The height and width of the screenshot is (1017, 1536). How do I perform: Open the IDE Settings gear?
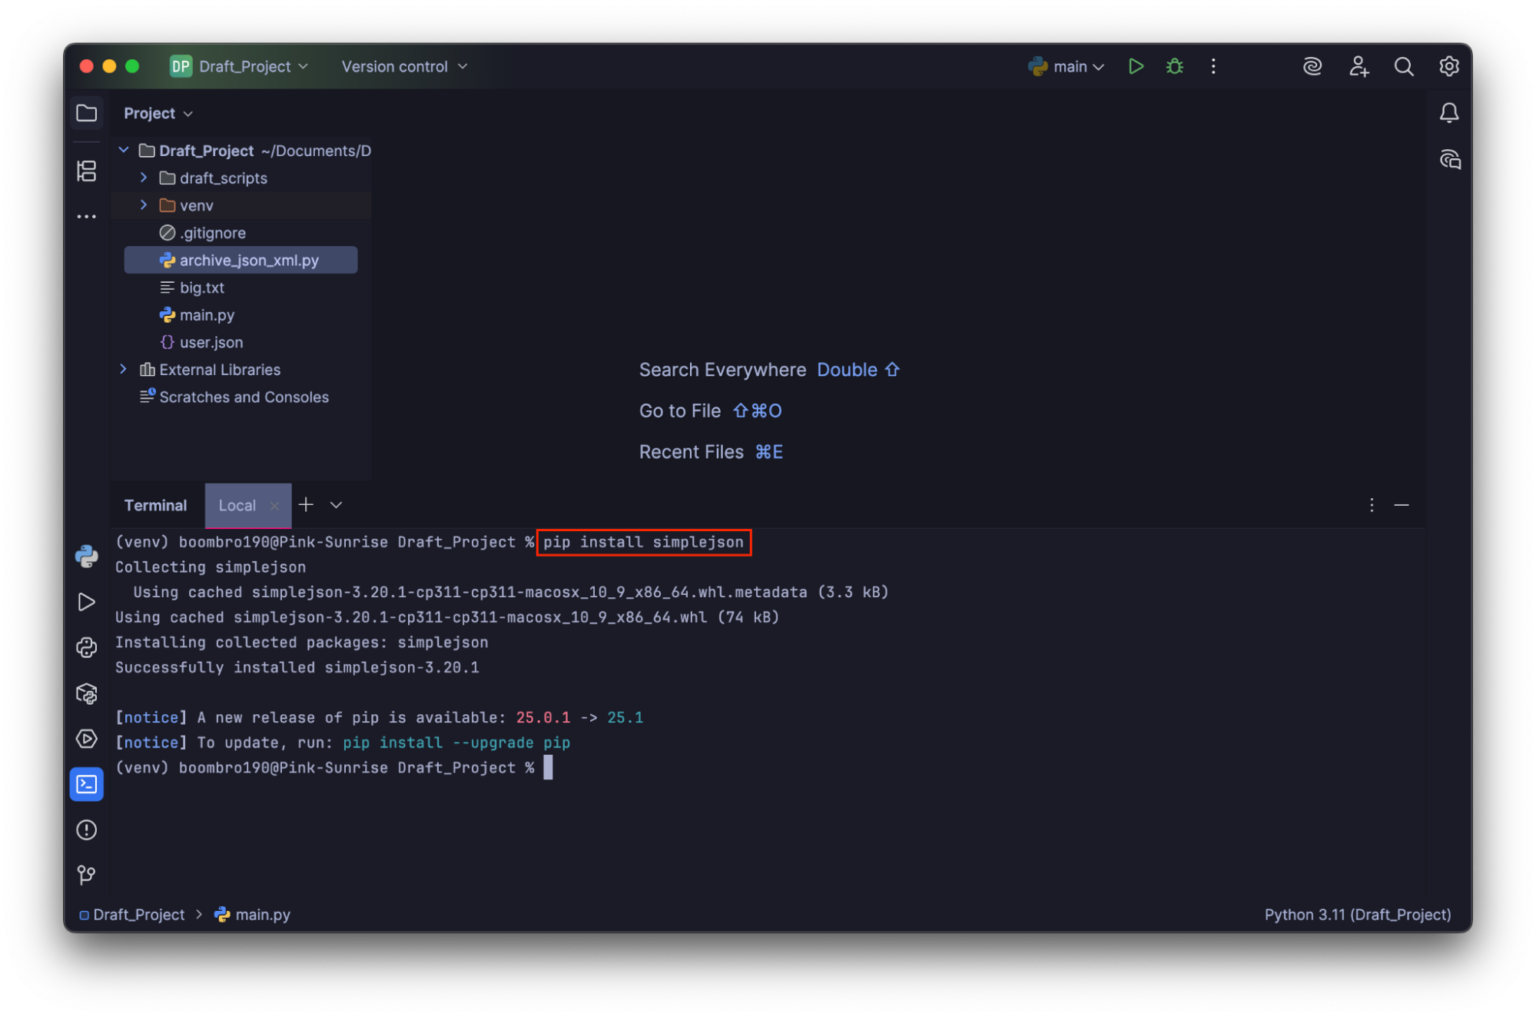[x=1449, y=66]
